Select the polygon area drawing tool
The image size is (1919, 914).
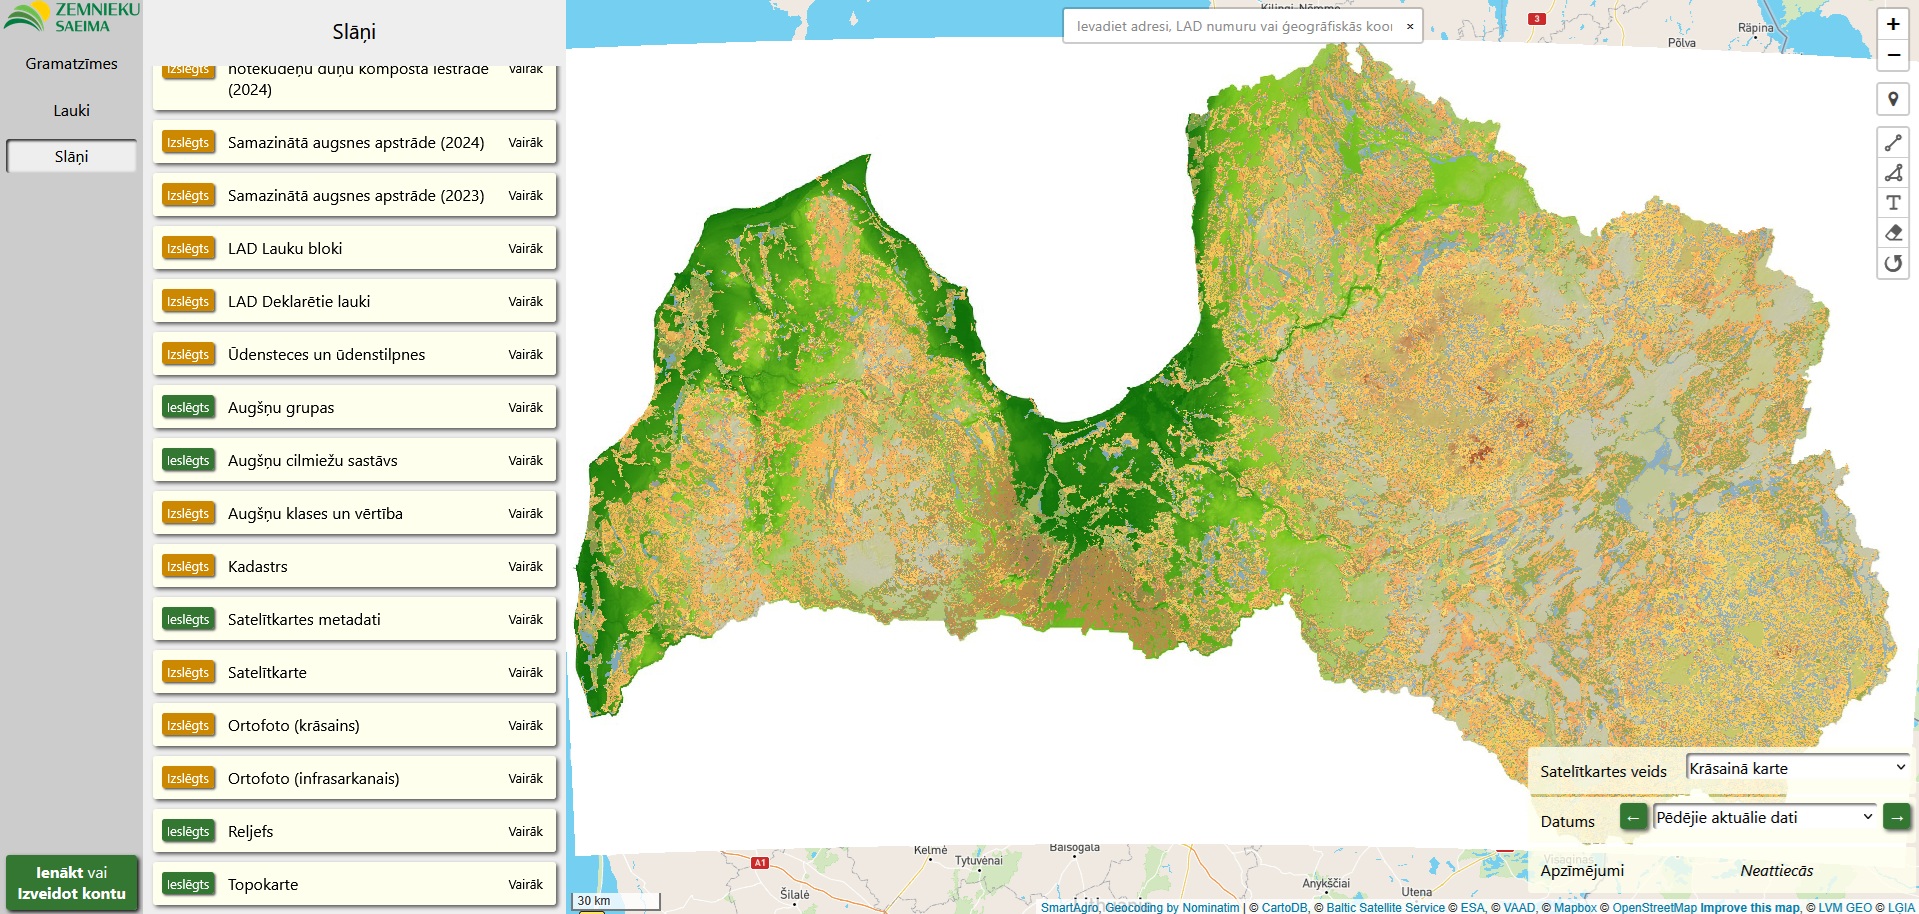[x=1892, y=173]
